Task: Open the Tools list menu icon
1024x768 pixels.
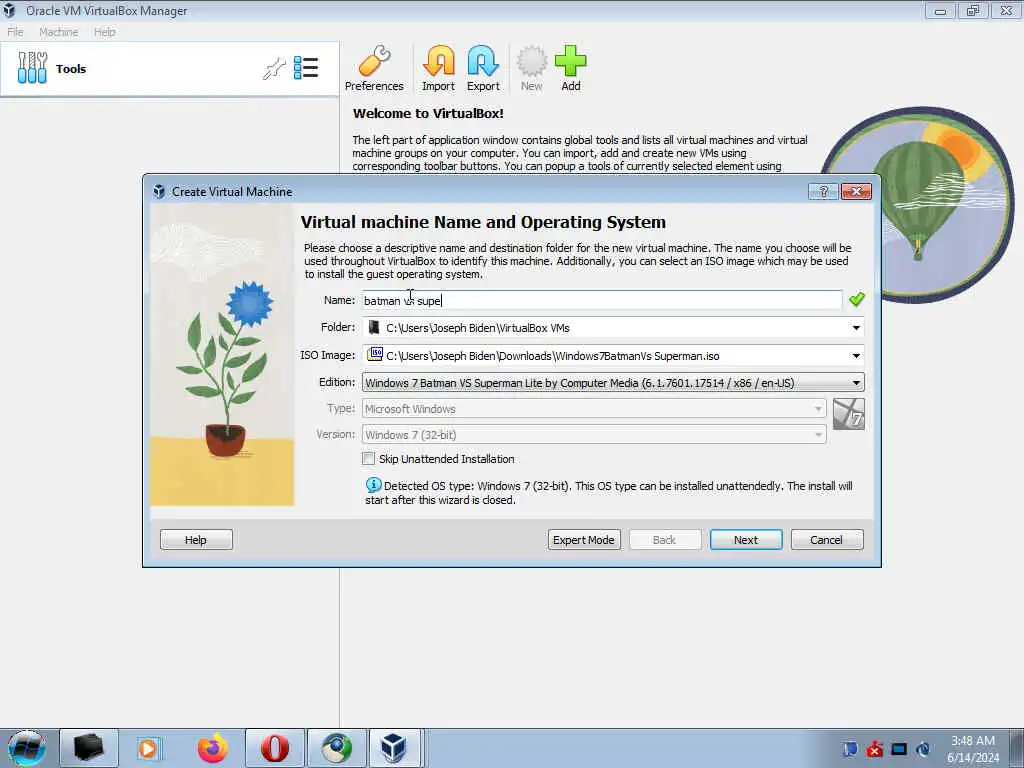Action: pyautogui.click(x=306, y=68)
